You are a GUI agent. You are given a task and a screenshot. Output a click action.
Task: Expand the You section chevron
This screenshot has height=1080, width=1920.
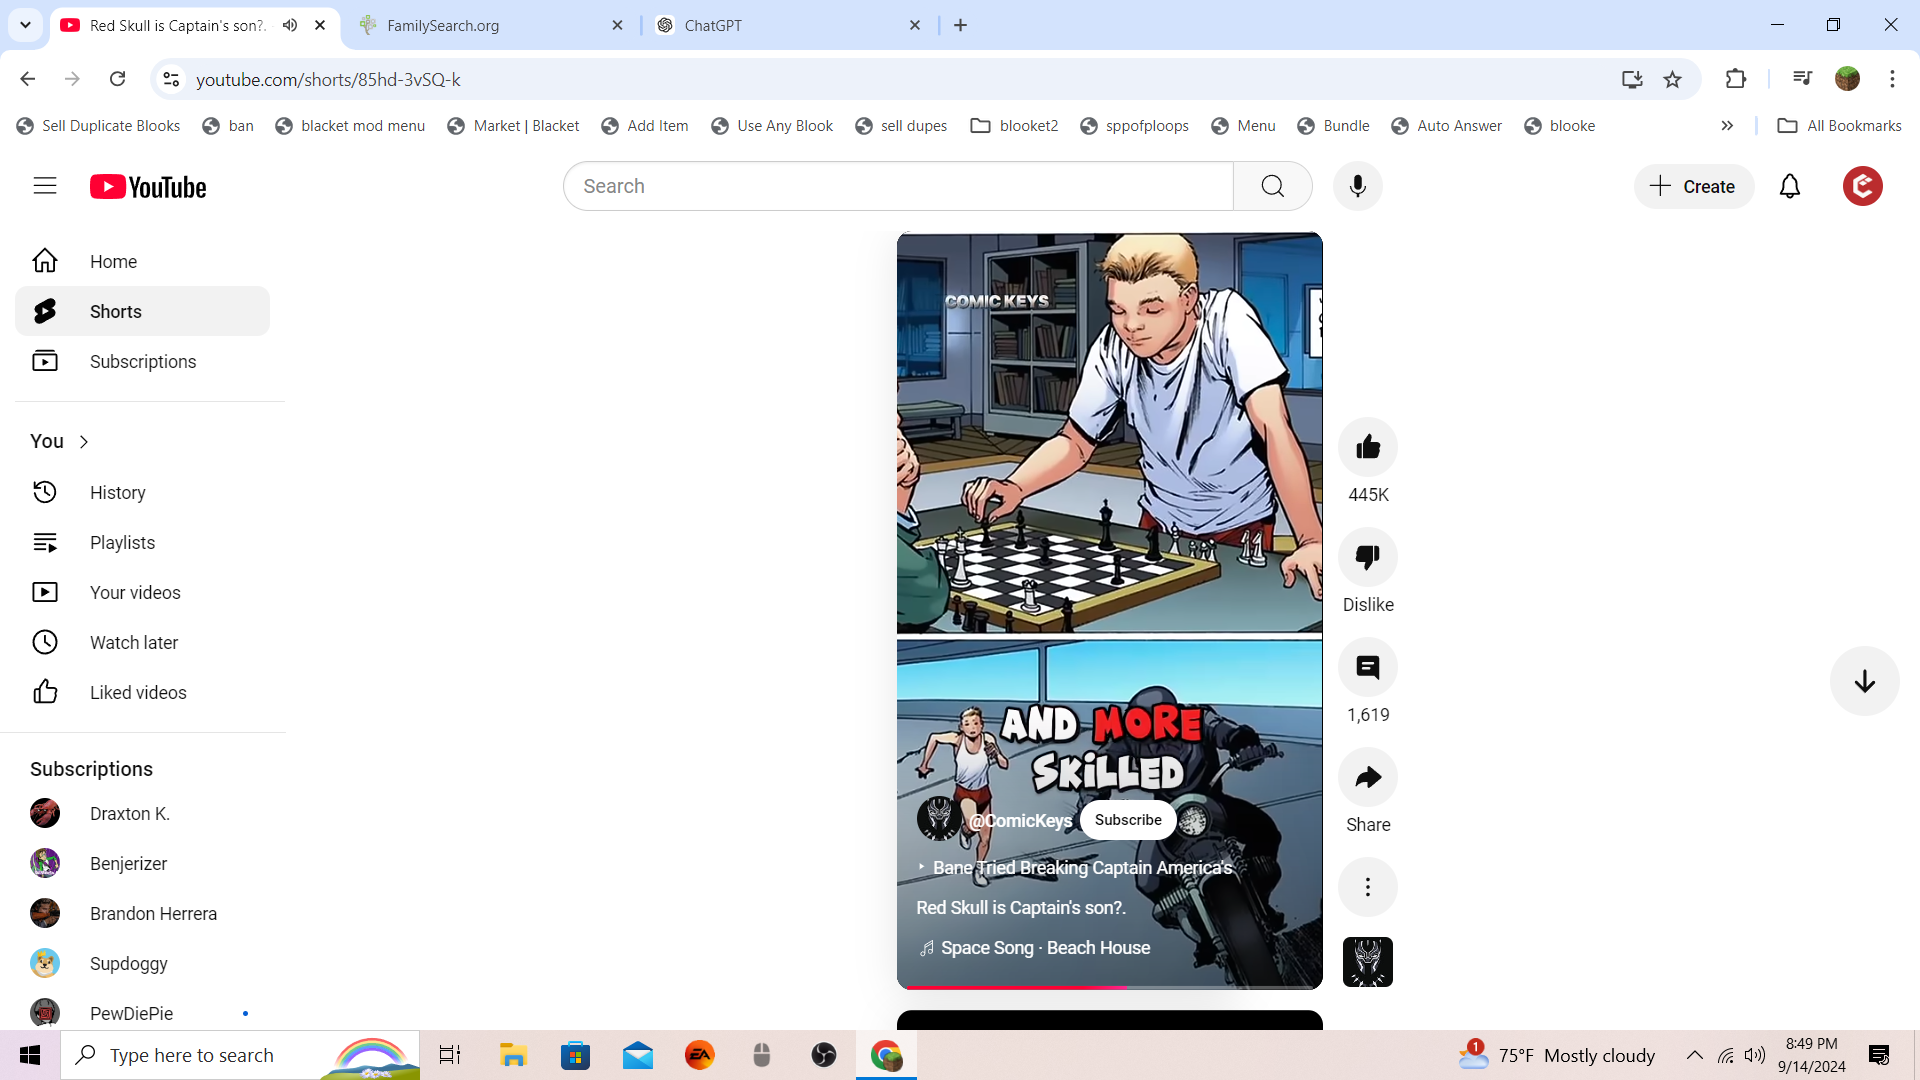click(x=84, y=442)
